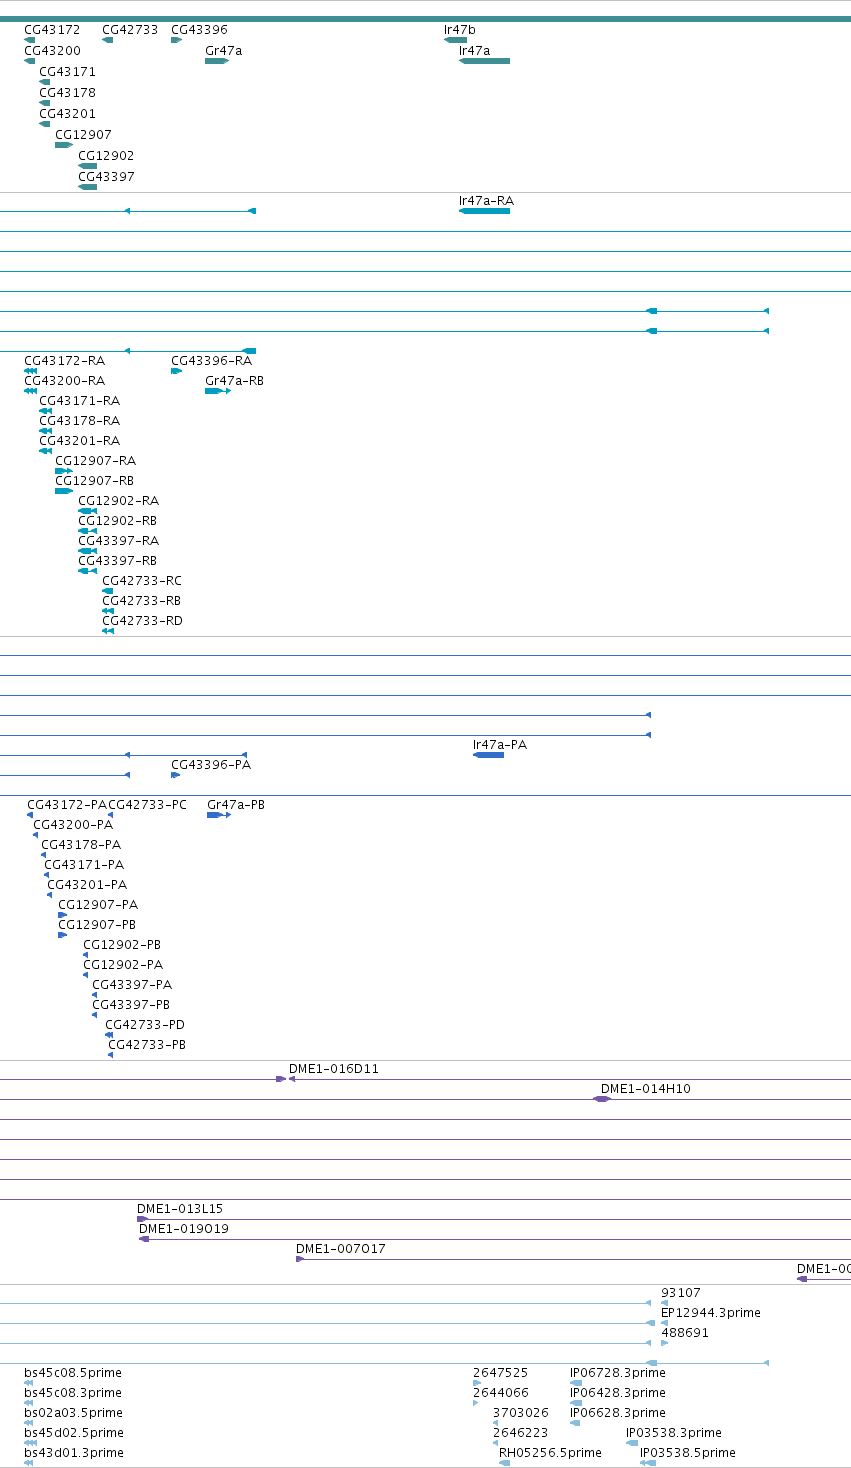Viewport: 851px width, 1468px height.
Task: Open the CG43201-PA protein label
Action: pos(87,885)
